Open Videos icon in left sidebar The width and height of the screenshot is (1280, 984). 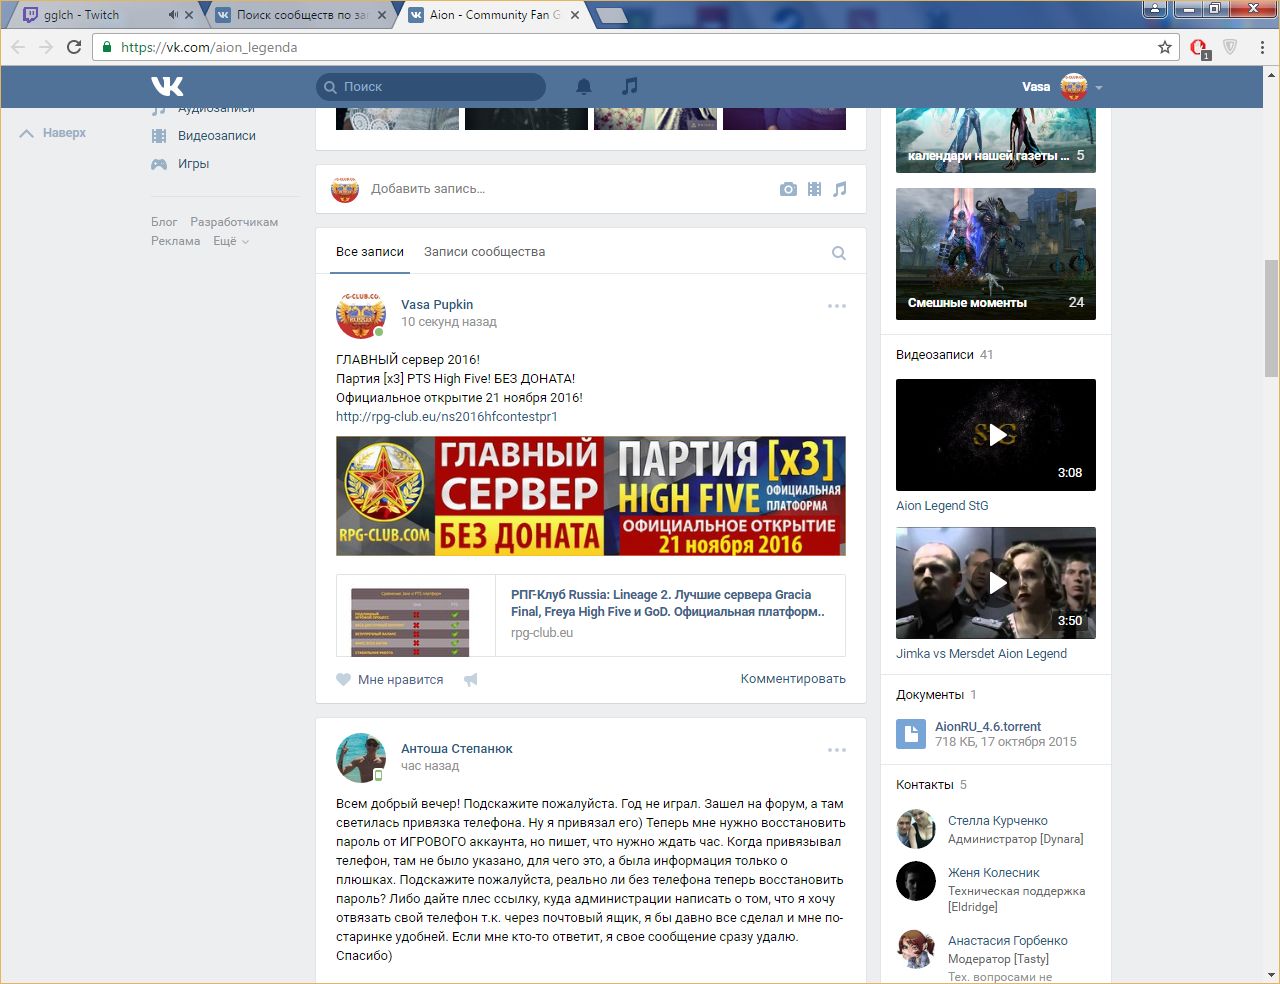159,136
